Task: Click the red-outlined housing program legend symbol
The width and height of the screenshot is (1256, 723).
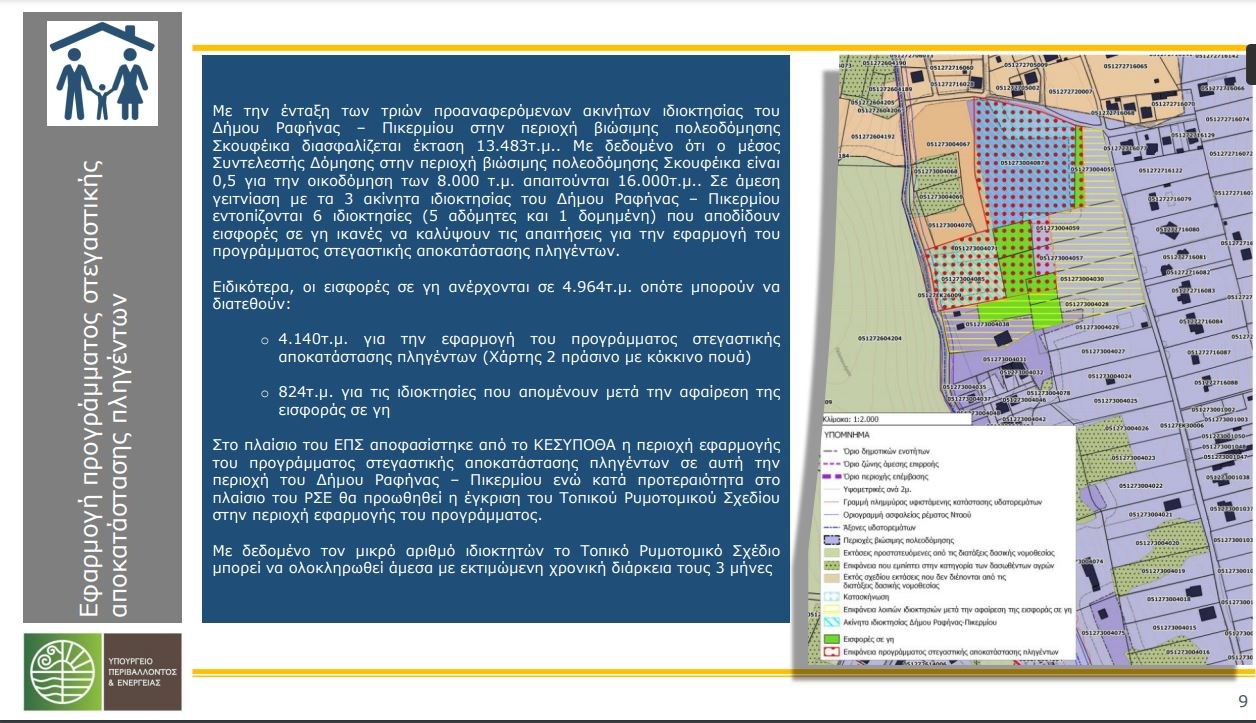Action: tap(829, 650)
